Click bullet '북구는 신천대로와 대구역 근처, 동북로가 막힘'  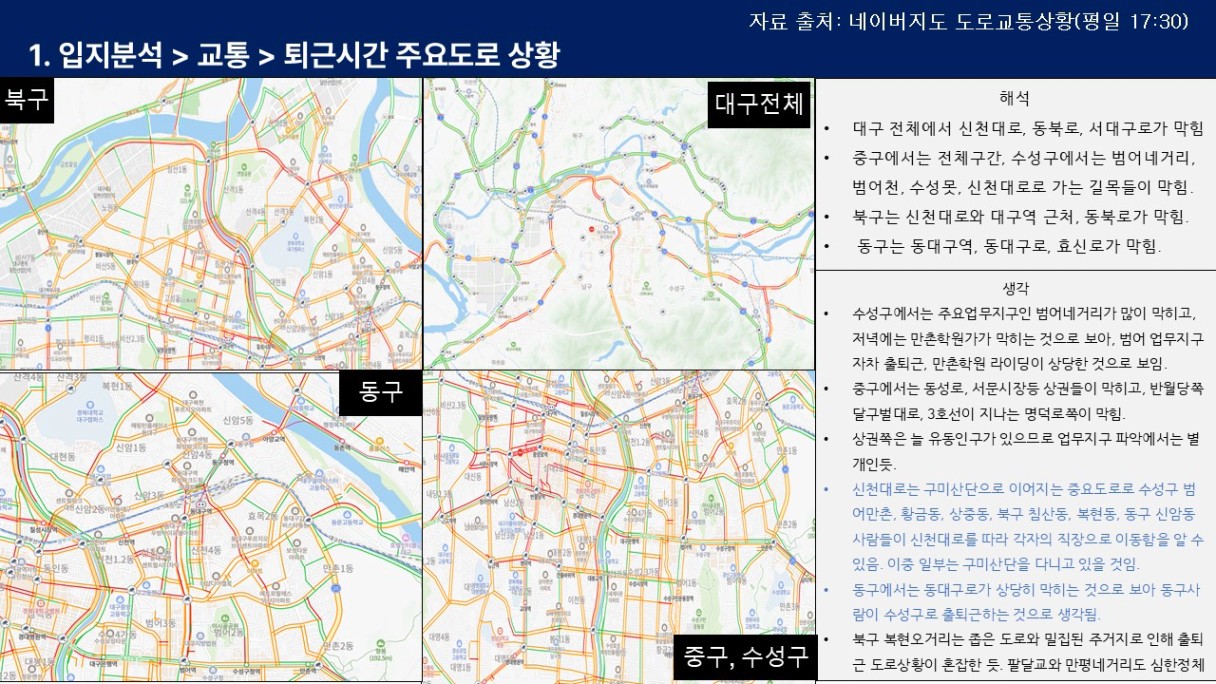point(1020,216)
